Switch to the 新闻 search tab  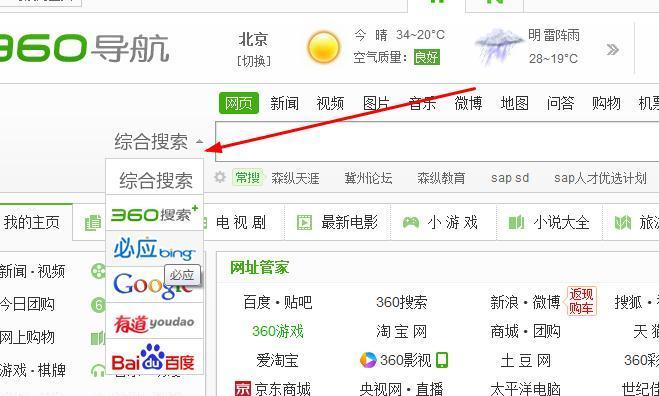tap(285, 103)
